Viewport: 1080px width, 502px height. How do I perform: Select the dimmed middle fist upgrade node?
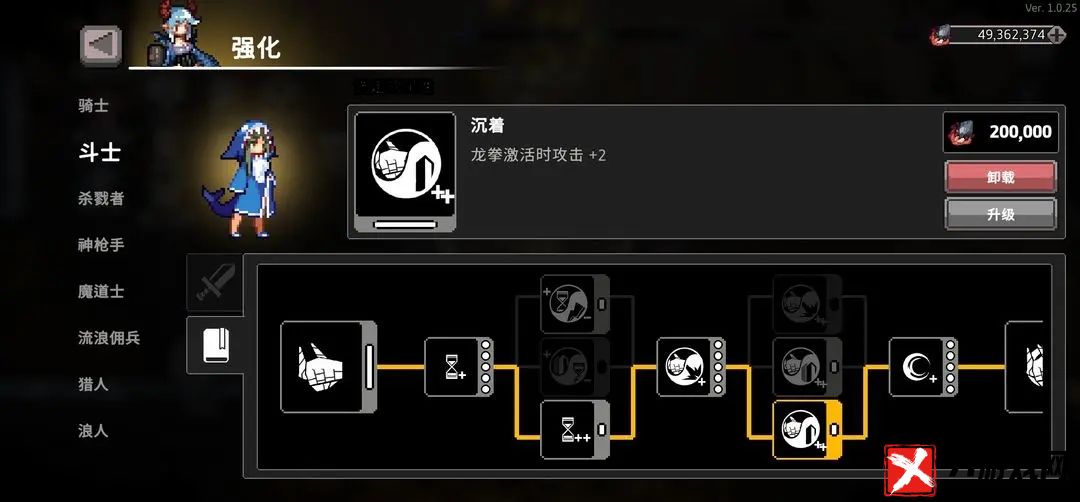808,367
